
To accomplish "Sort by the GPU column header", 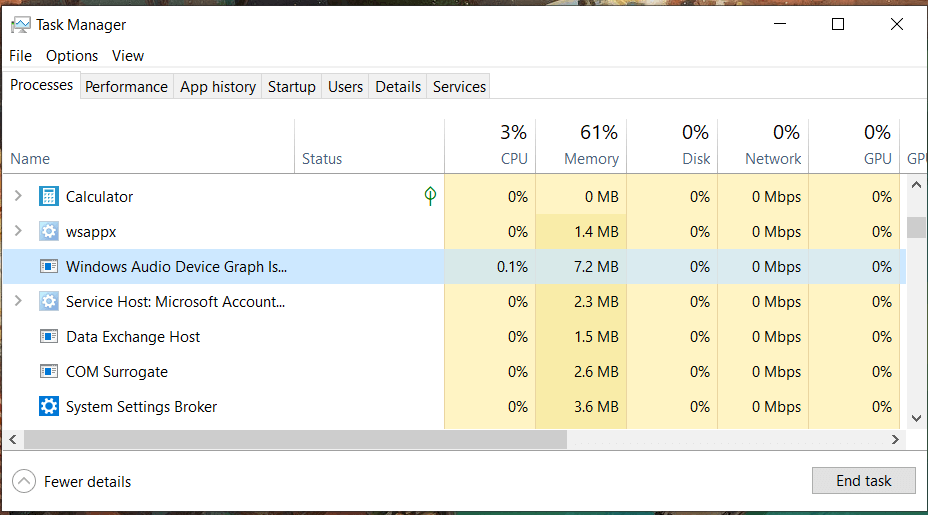I will pos(855,146).
